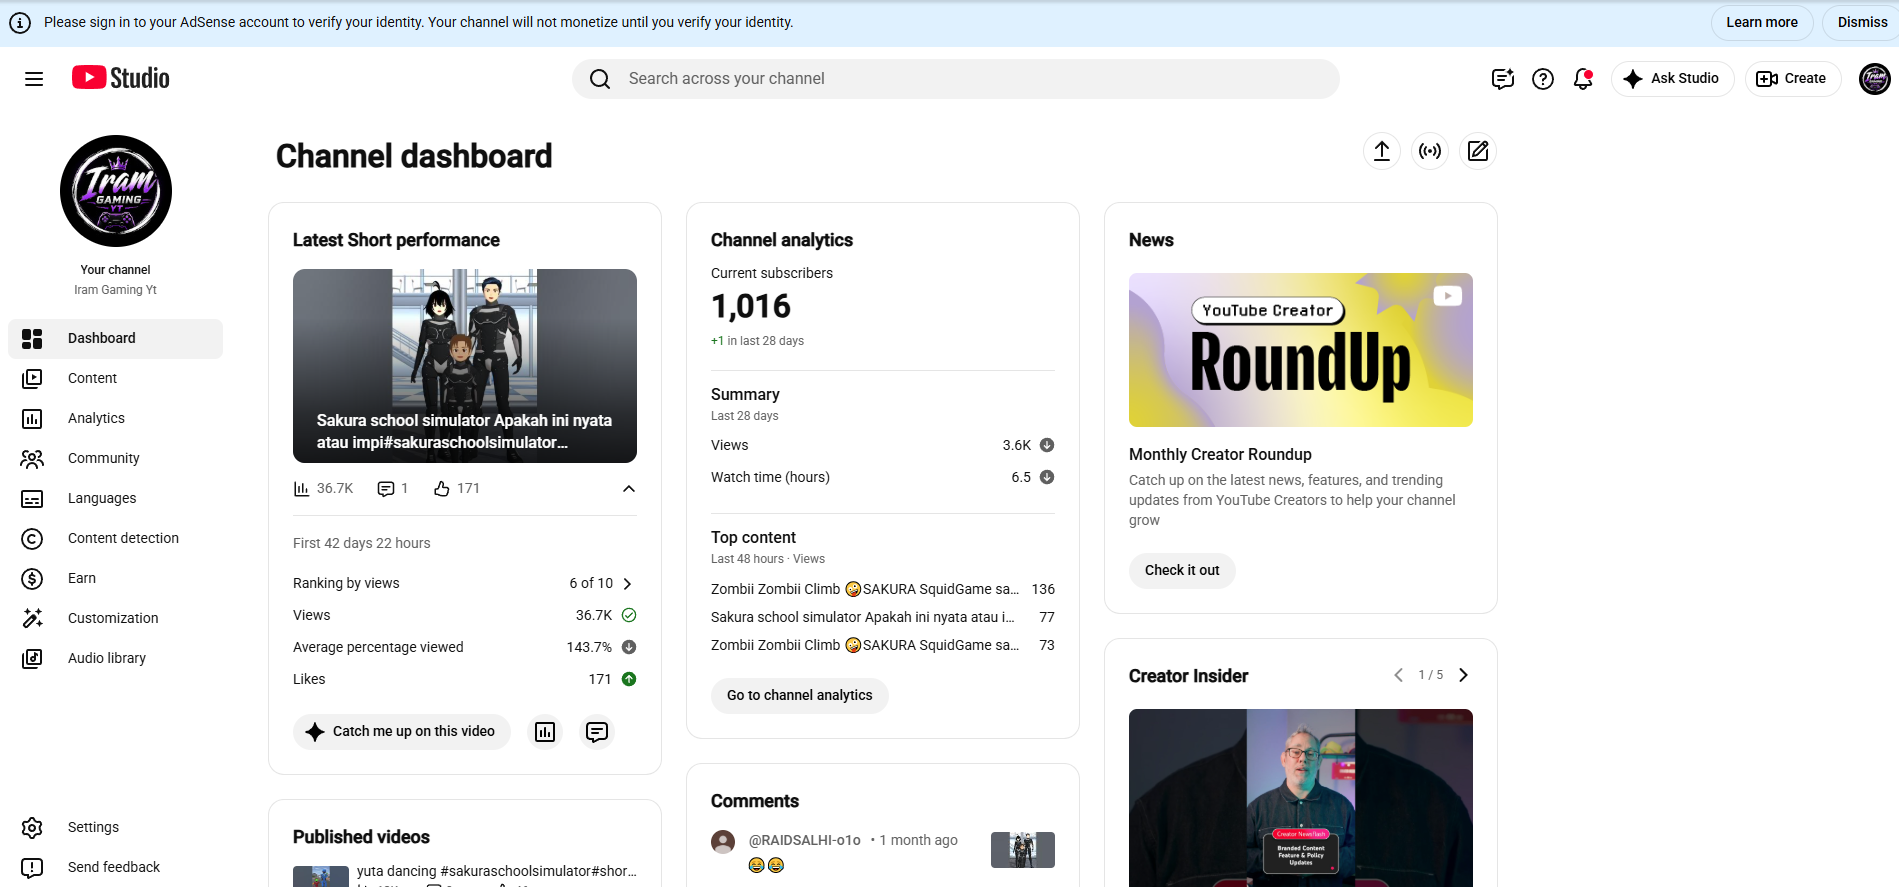1899x887 pixels.
Task: Open Ask Studio assistant
Action: 1672,79
